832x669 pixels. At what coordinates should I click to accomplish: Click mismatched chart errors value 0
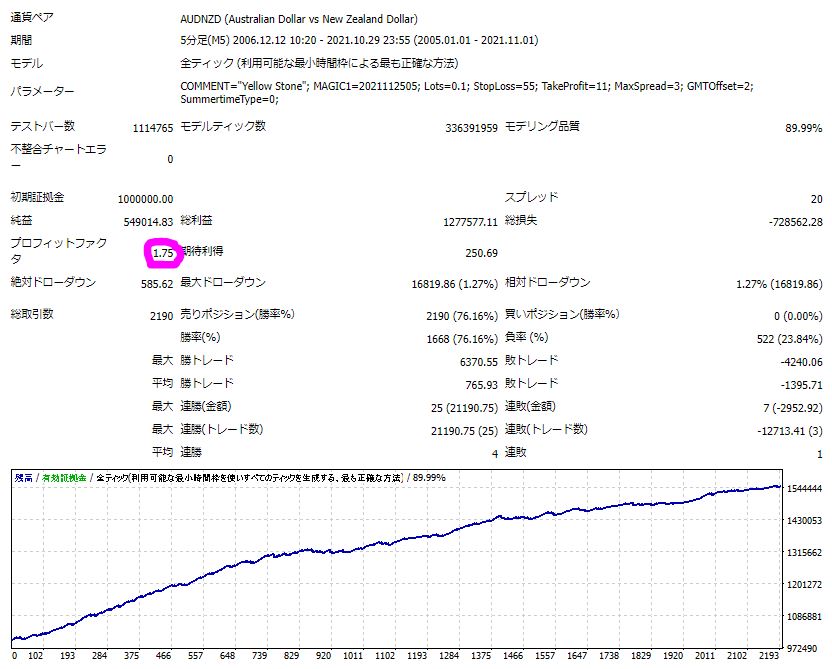pos(170,159)
